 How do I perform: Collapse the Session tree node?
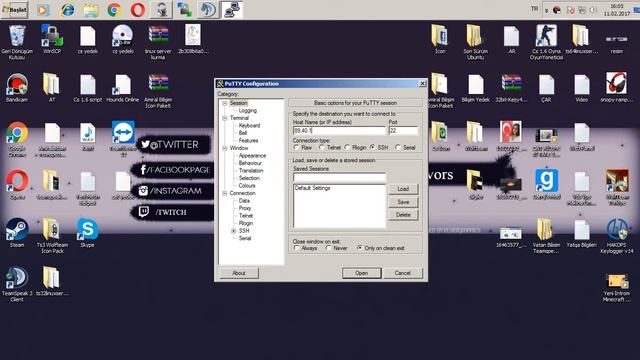tap(224, 103)
